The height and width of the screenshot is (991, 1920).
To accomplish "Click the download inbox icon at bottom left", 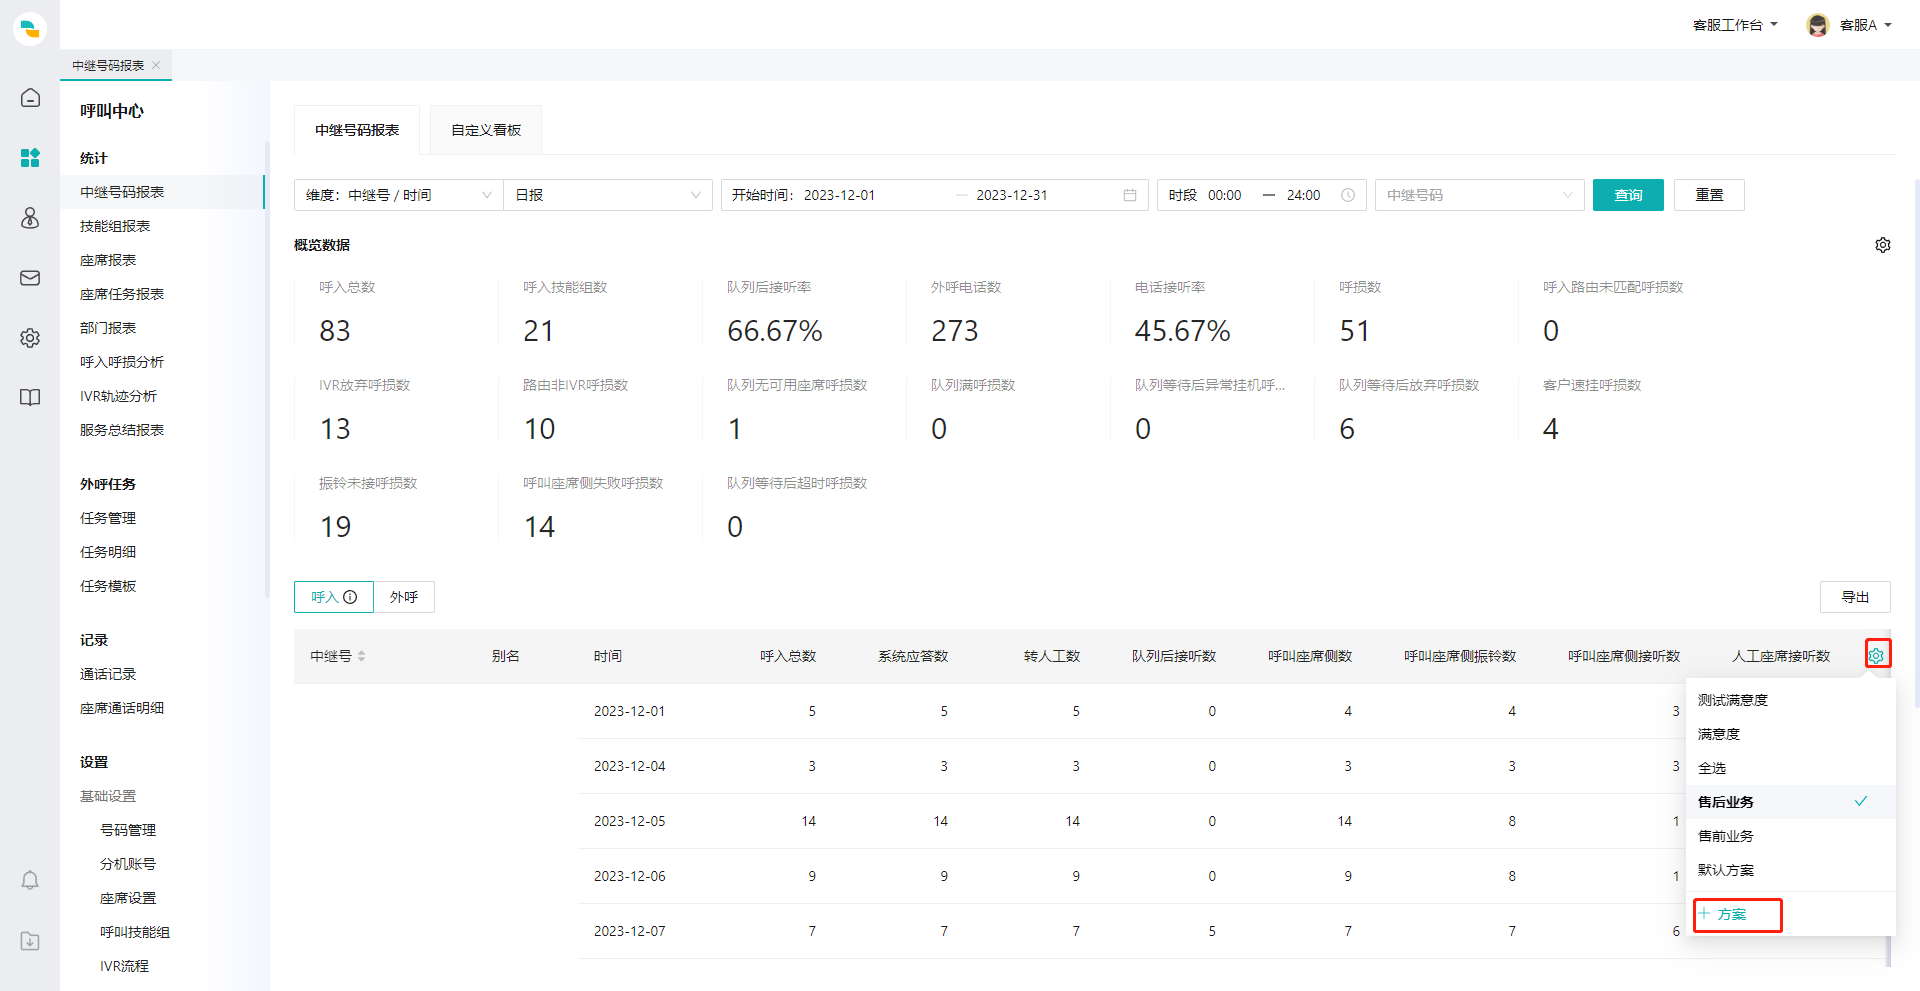I will coord(30,941).
